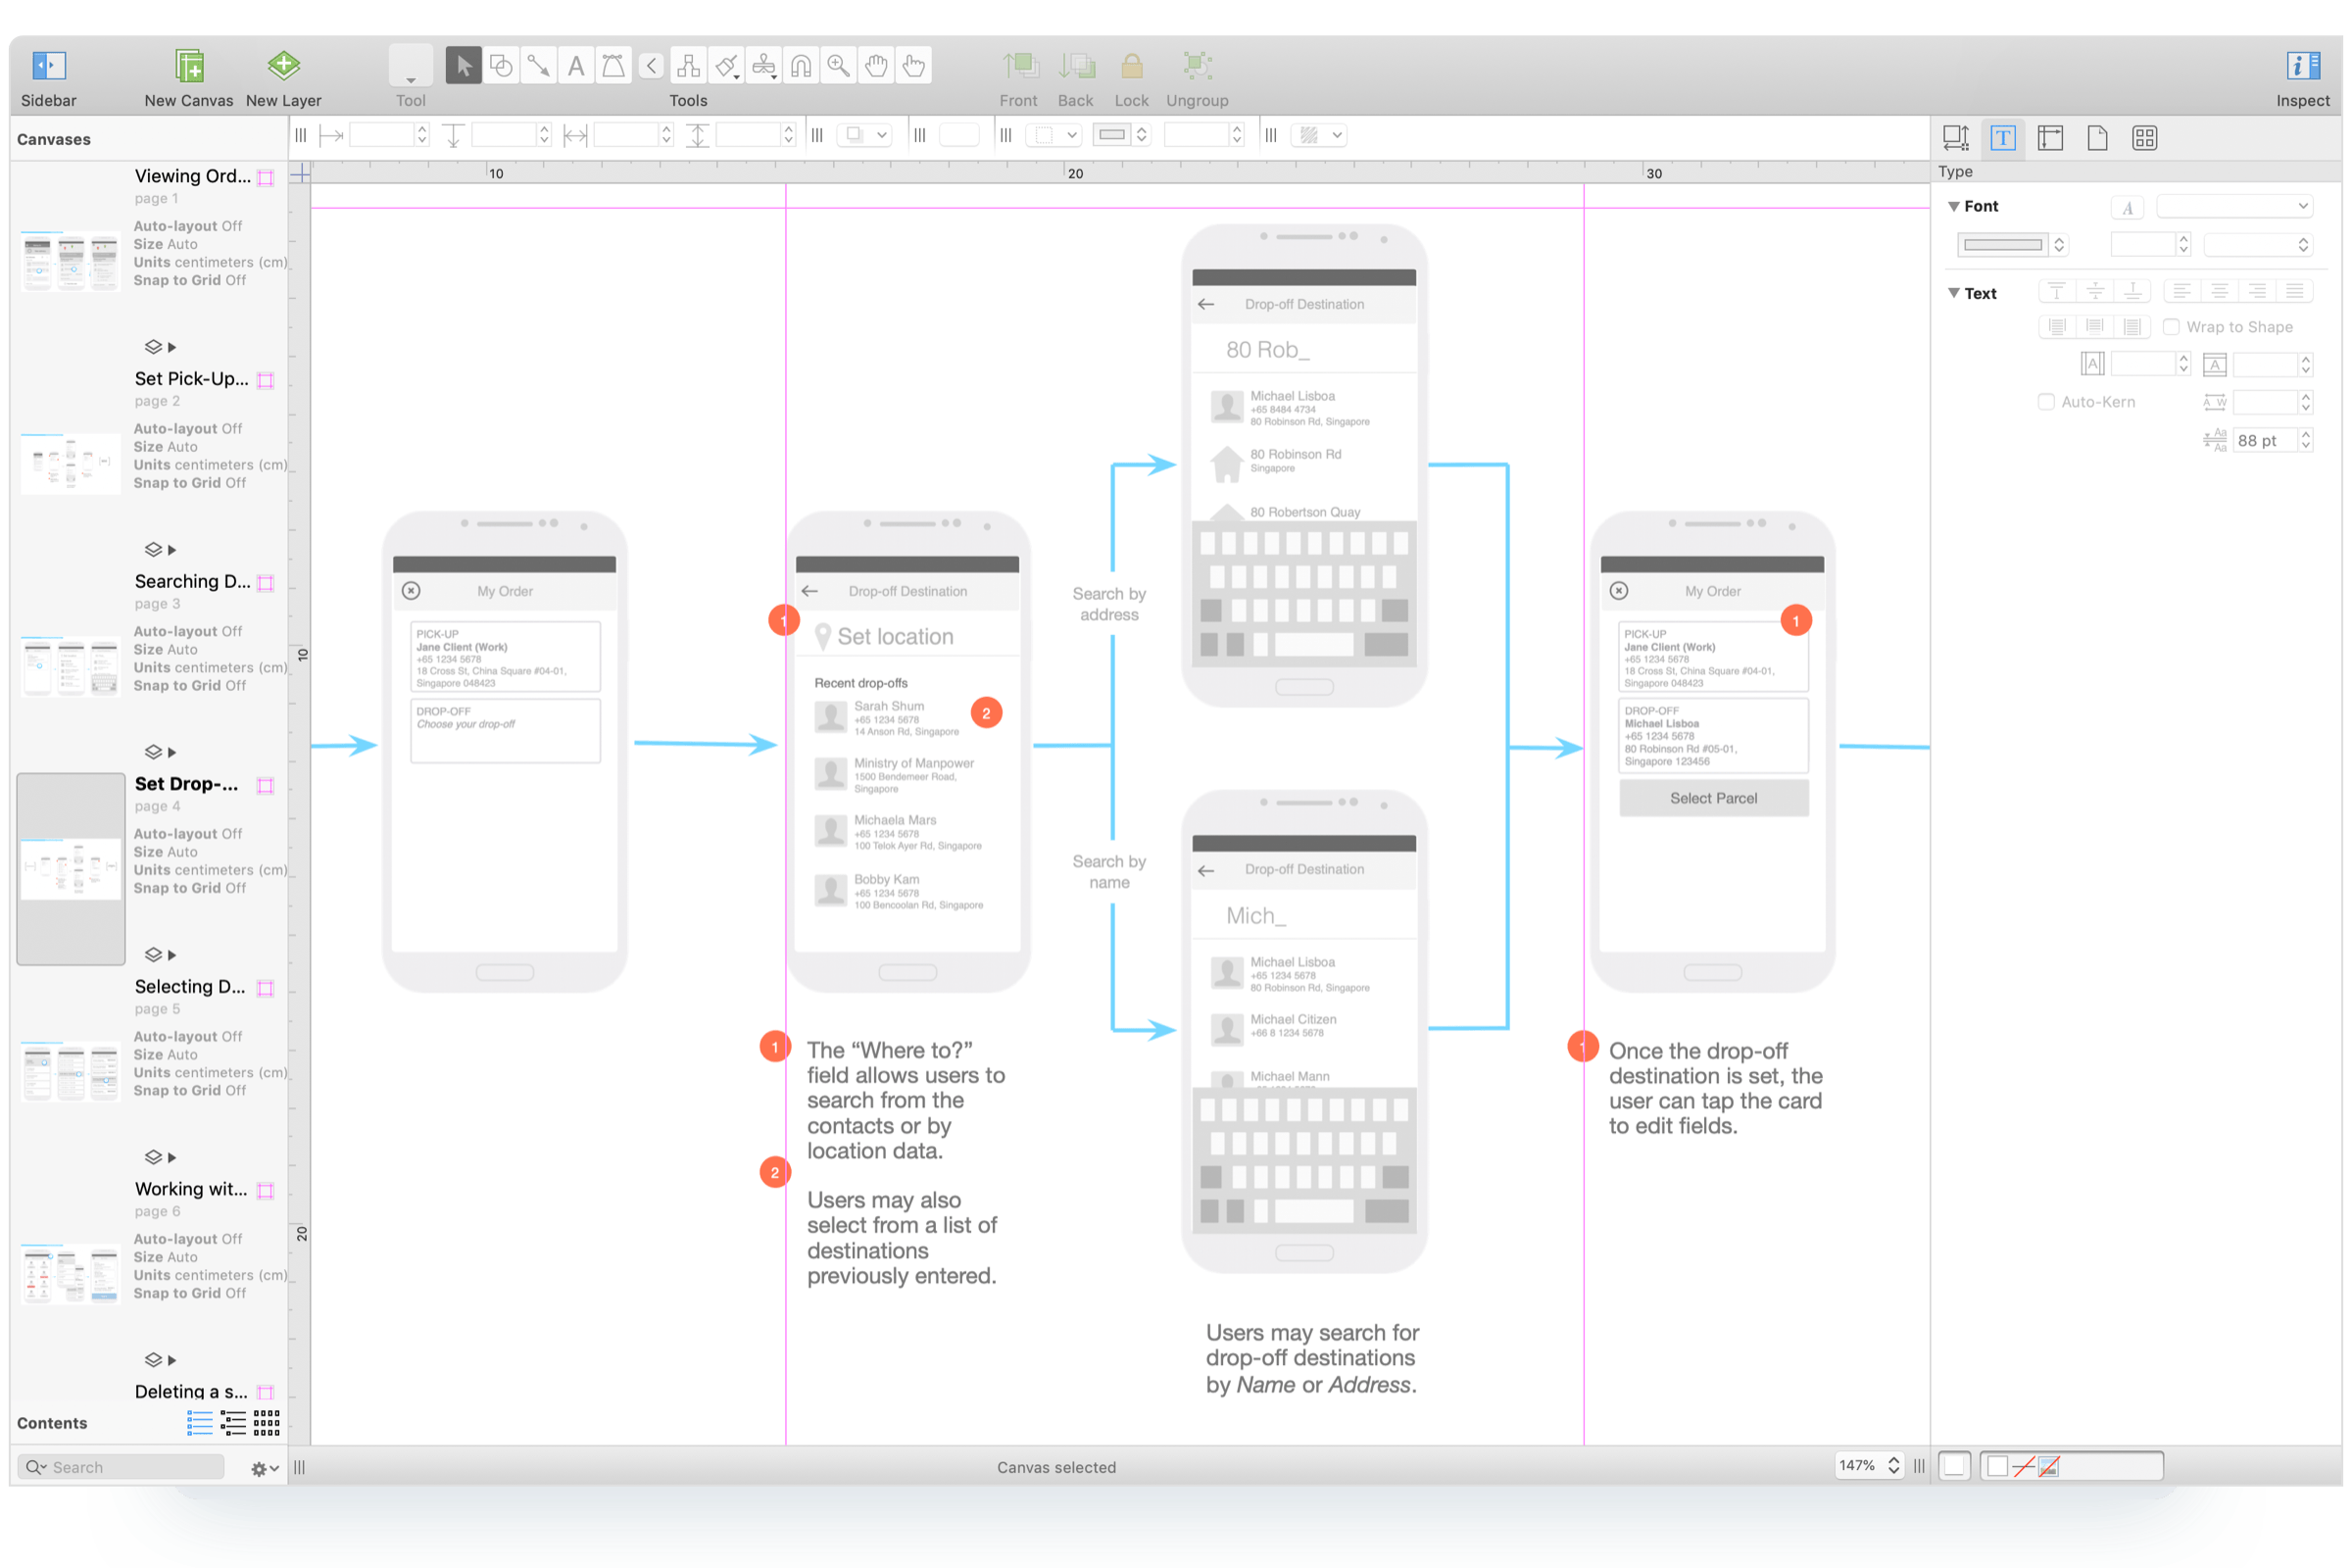
Task: Send object to Back
Action: click(x=1076, y=66)
